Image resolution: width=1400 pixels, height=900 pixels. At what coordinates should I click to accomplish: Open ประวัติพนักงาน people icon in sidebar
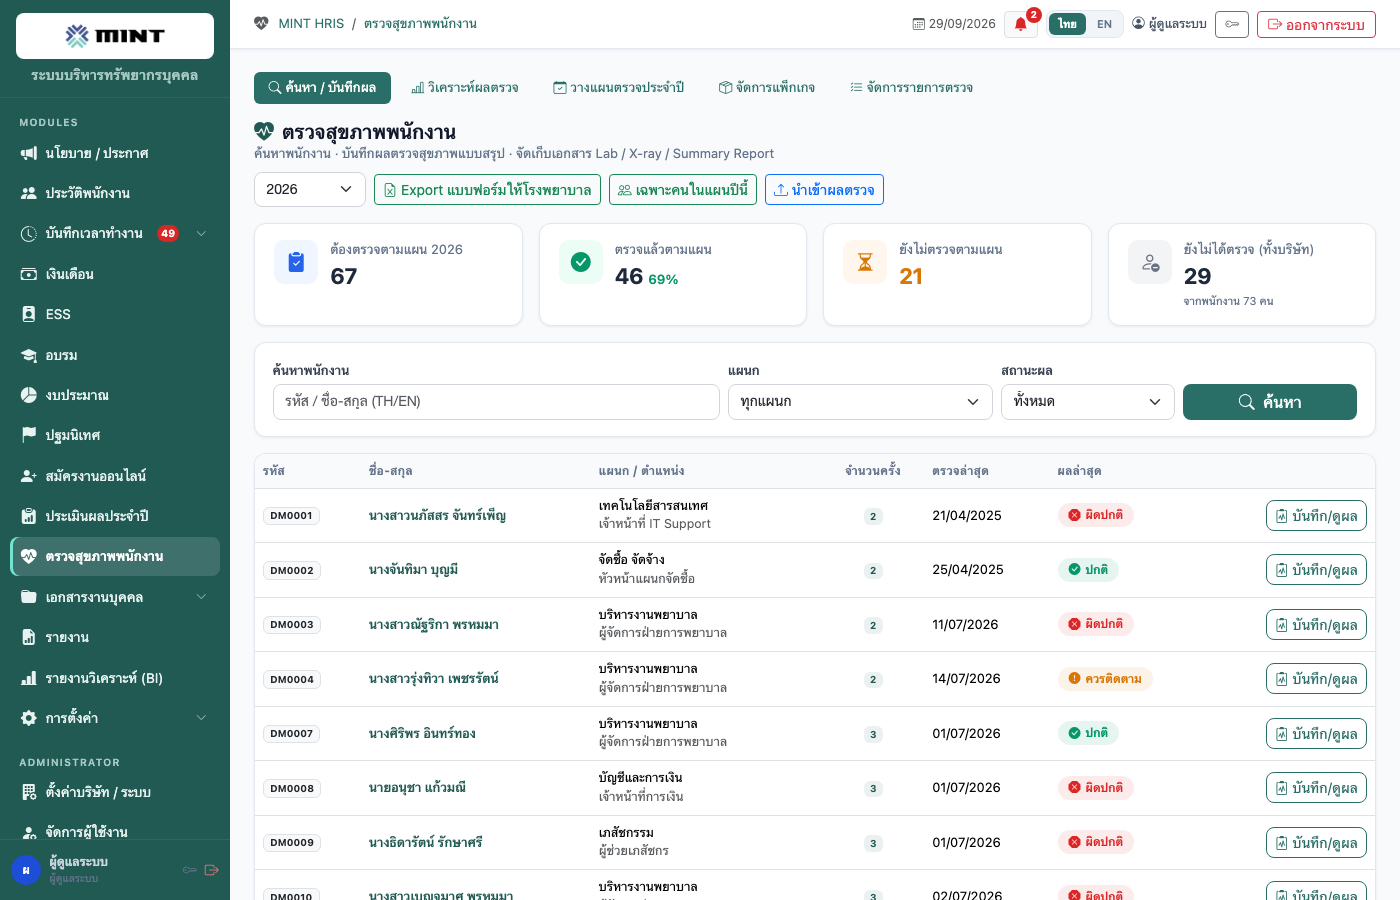tap(29, 193)
